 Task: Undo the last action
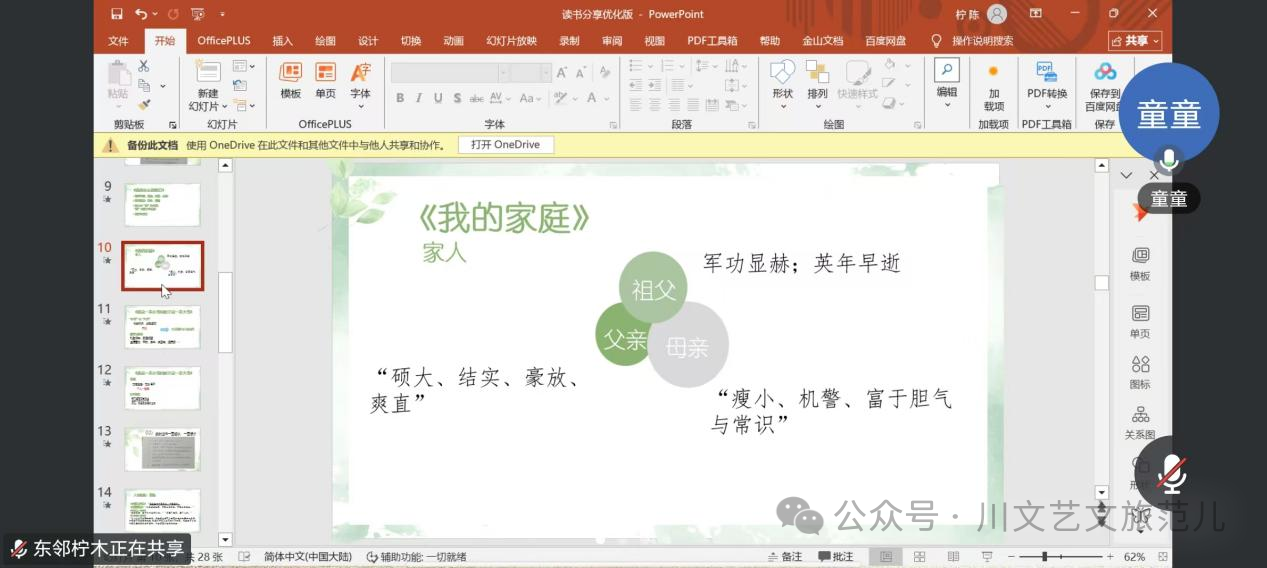141,14
